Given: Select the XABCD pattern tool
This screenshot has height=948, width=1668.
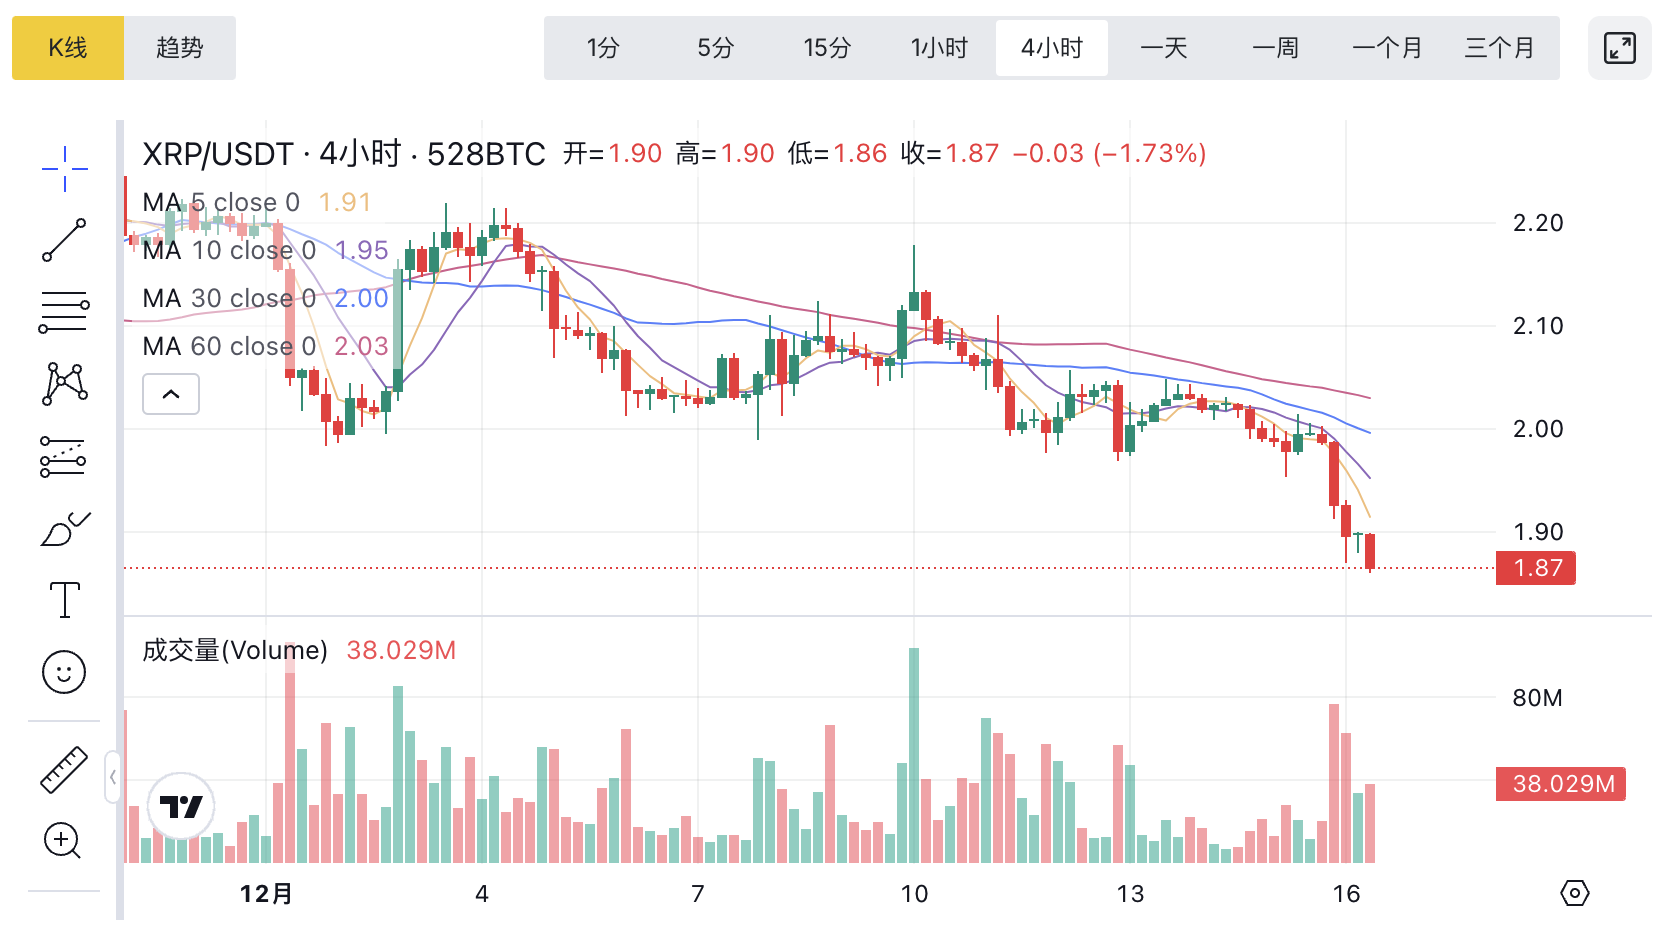Looking at the screenshot, I should [x=64, y=384].
